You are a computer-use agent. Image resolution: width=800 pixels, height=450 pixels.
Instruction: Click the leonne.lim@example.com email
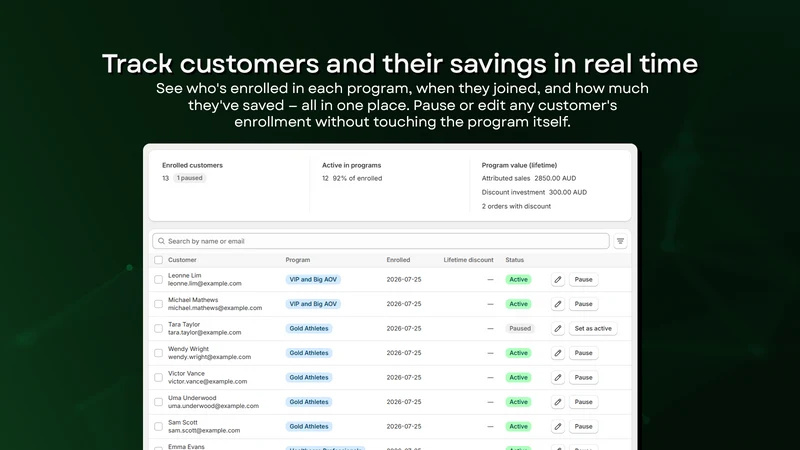205,284
